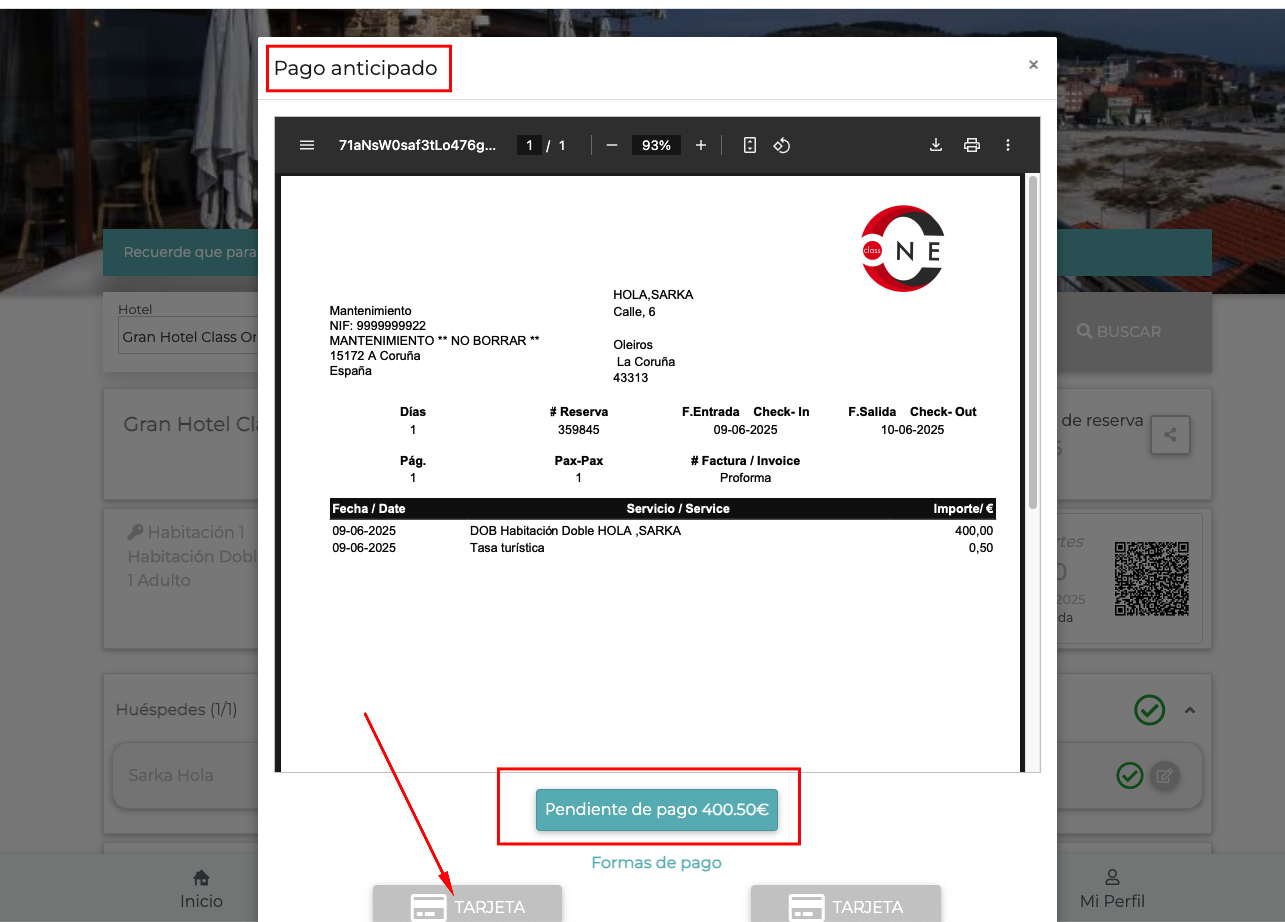Click the fit to page icon
This screenshot has width=1285, height=922.
750,145
